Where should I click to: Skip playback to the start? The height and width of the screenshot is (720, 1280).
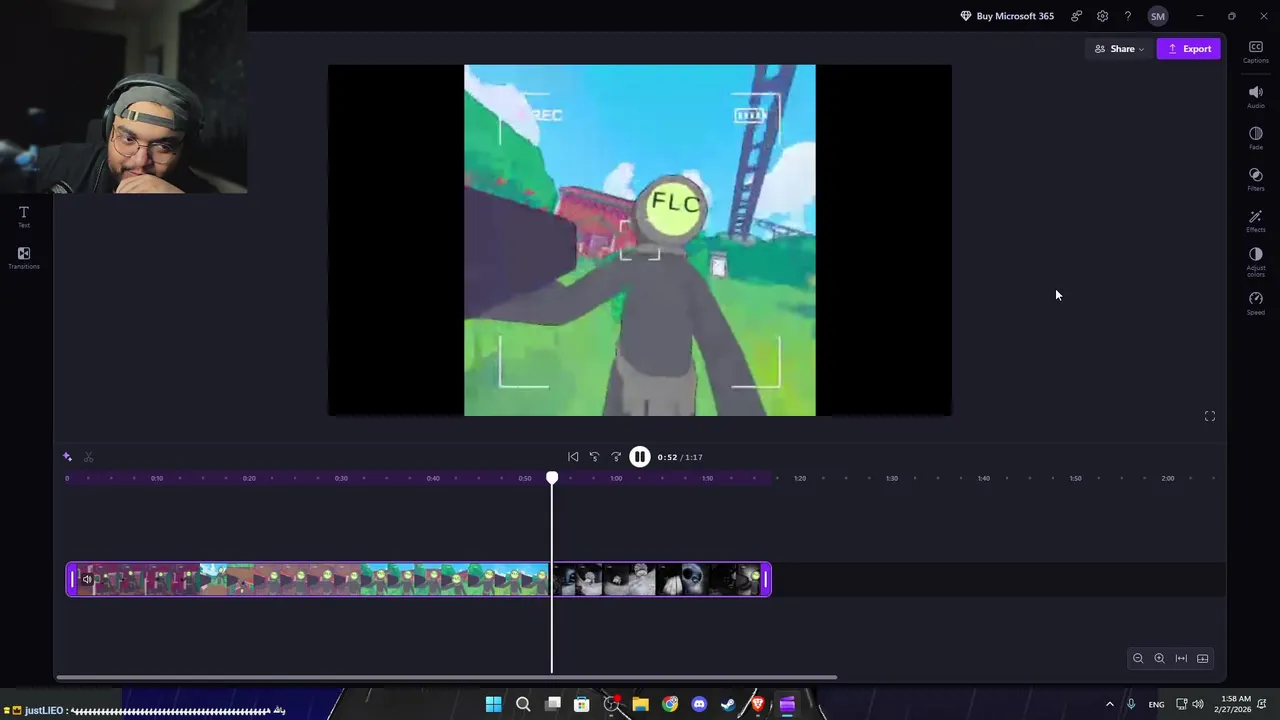573,457
